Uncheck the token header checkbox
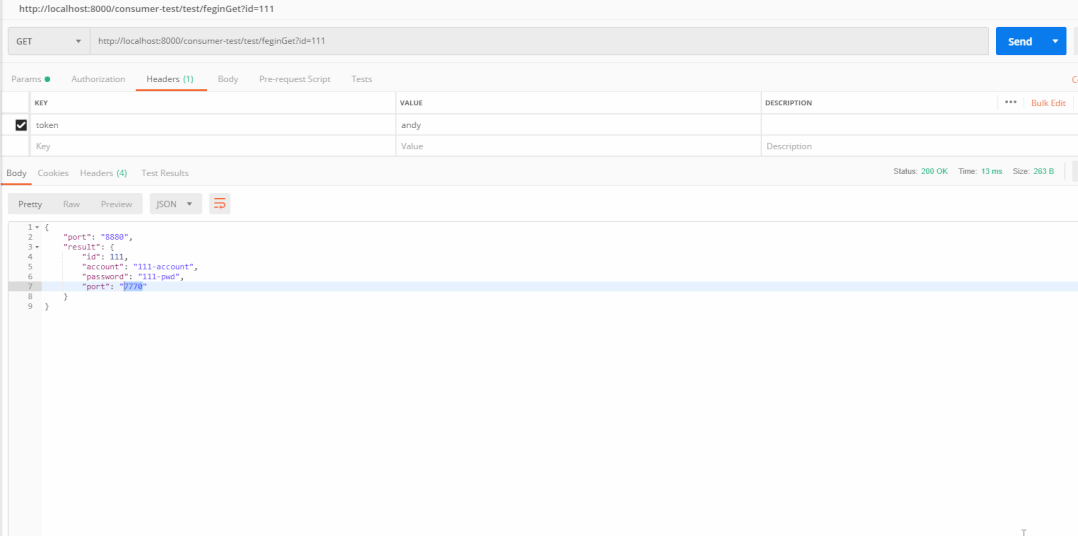Viewport: 1078px width, 536px height. pyautogui.click(x=21, y=125)
